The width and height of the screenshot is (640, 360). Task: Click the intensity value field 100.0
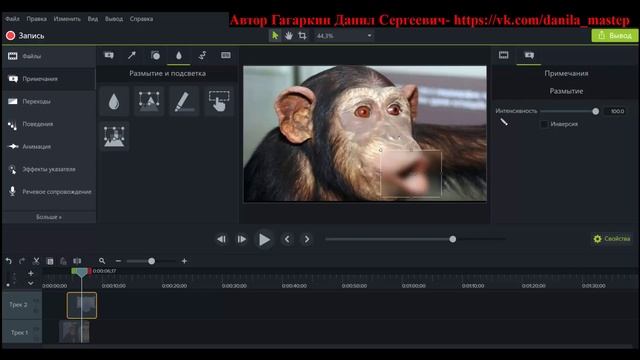coord(615,111)
